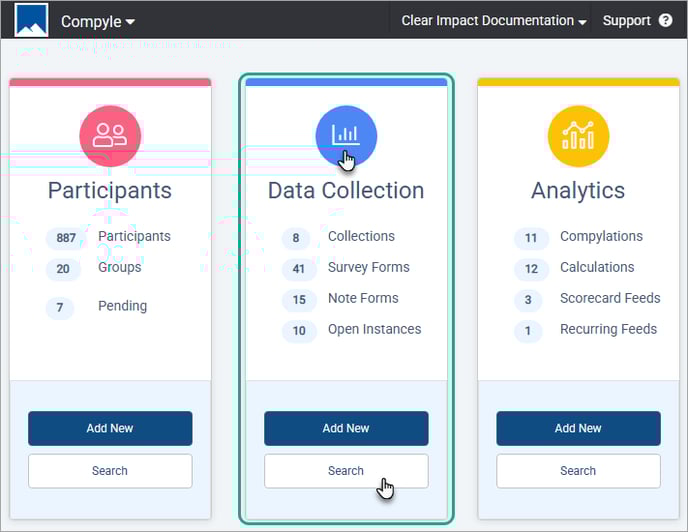
Task: Open the 41 Survey Forms link
Action: point(368,268)
